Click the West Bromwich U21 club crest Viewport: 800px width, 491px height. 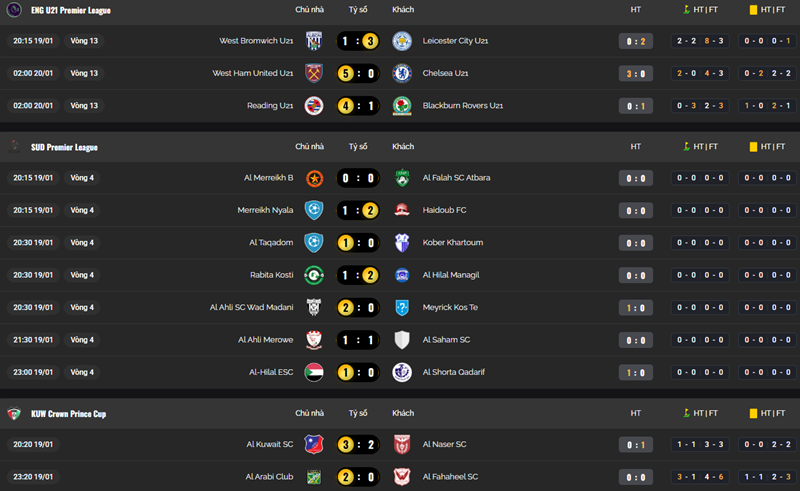(314, 41)
